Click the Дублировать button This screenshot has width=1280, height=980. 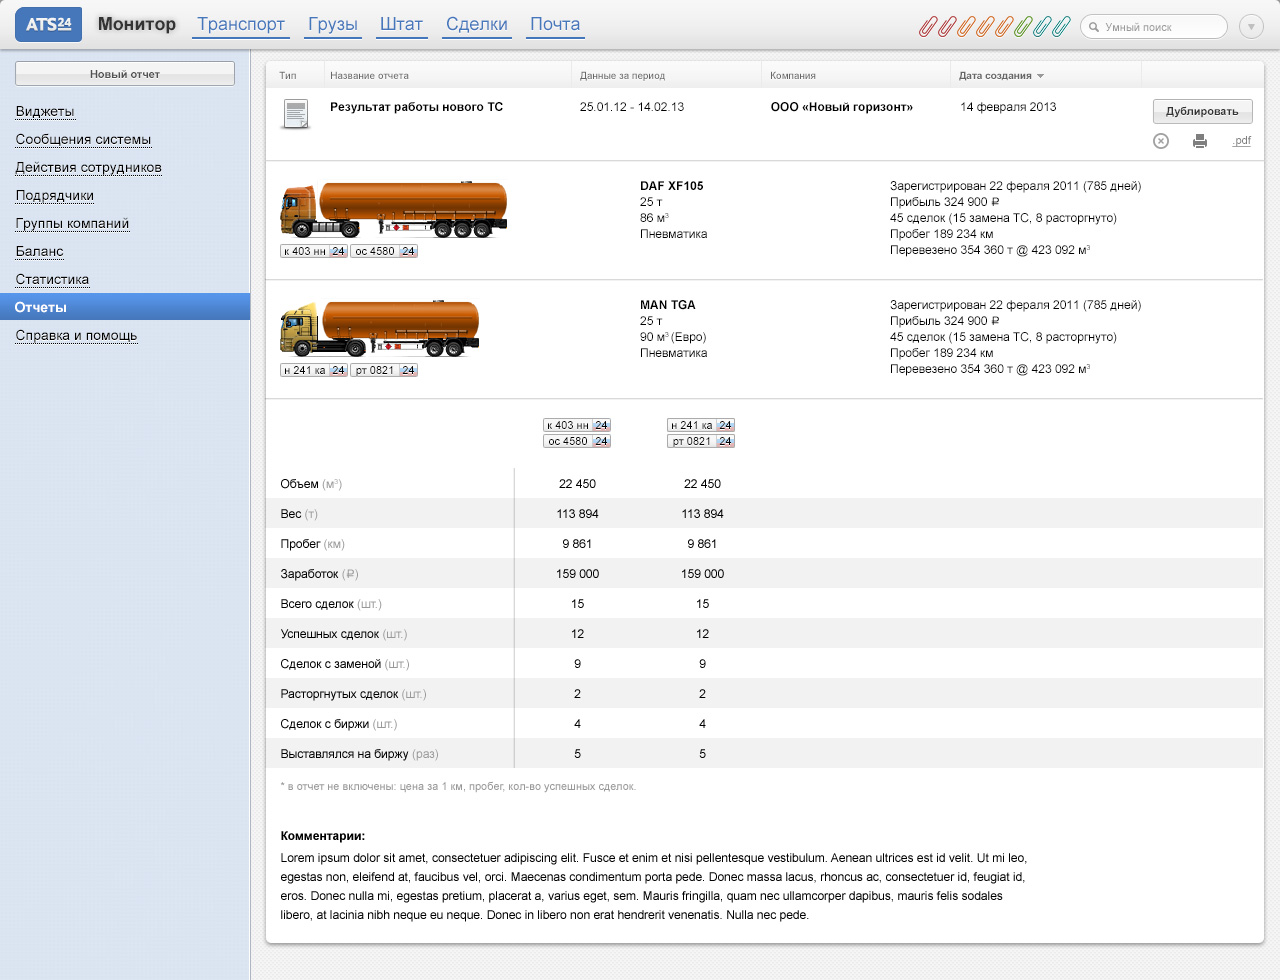point(1202,111)
